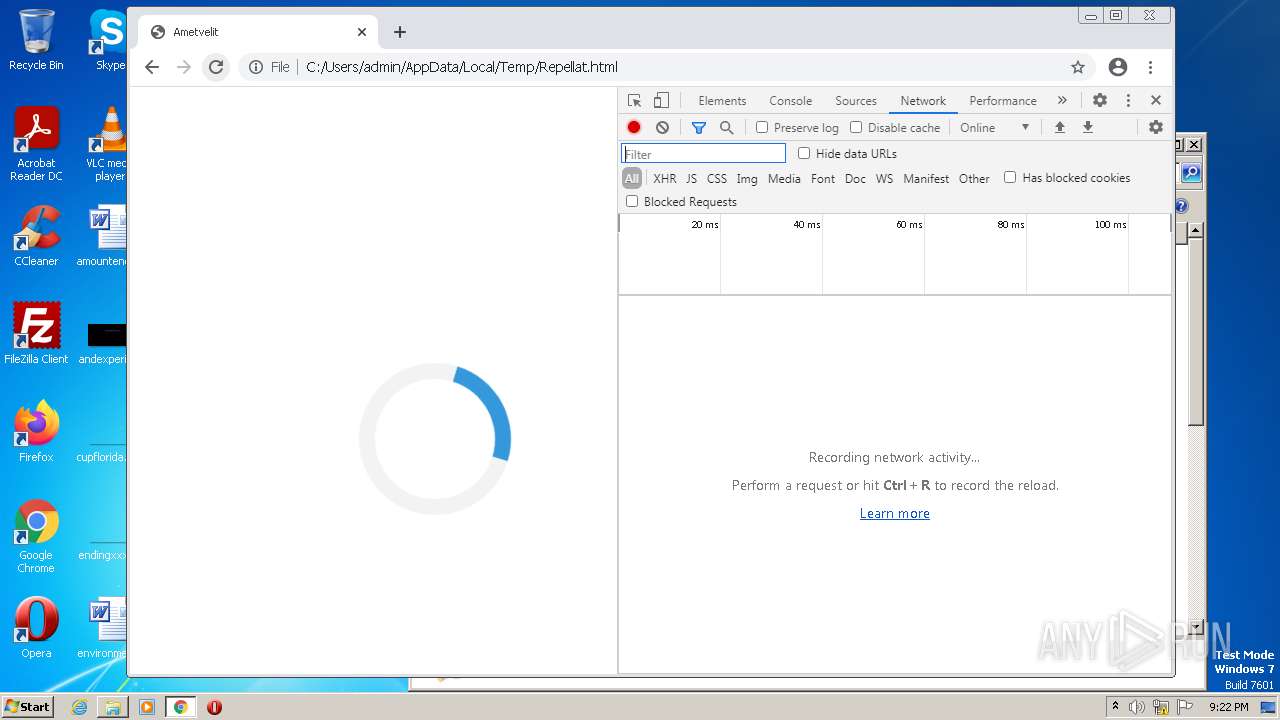Enable Disable cache checkbox
This screenshot has height=720, width=1280.
pyautogui.click(x=856, y=128)
